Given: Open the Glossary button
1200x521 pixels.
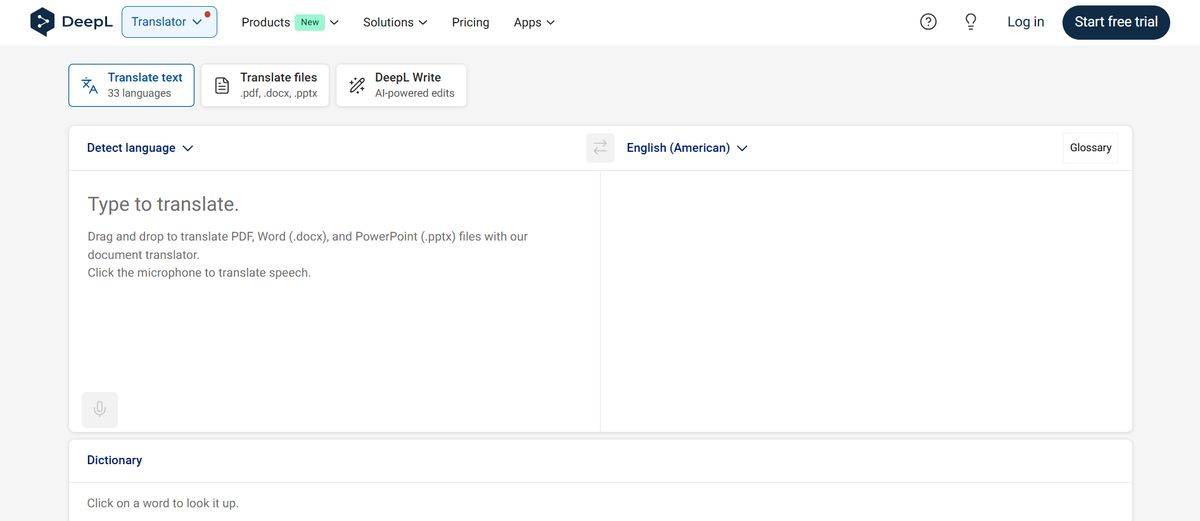Looking at the screenshot, I should (1090, 148).
